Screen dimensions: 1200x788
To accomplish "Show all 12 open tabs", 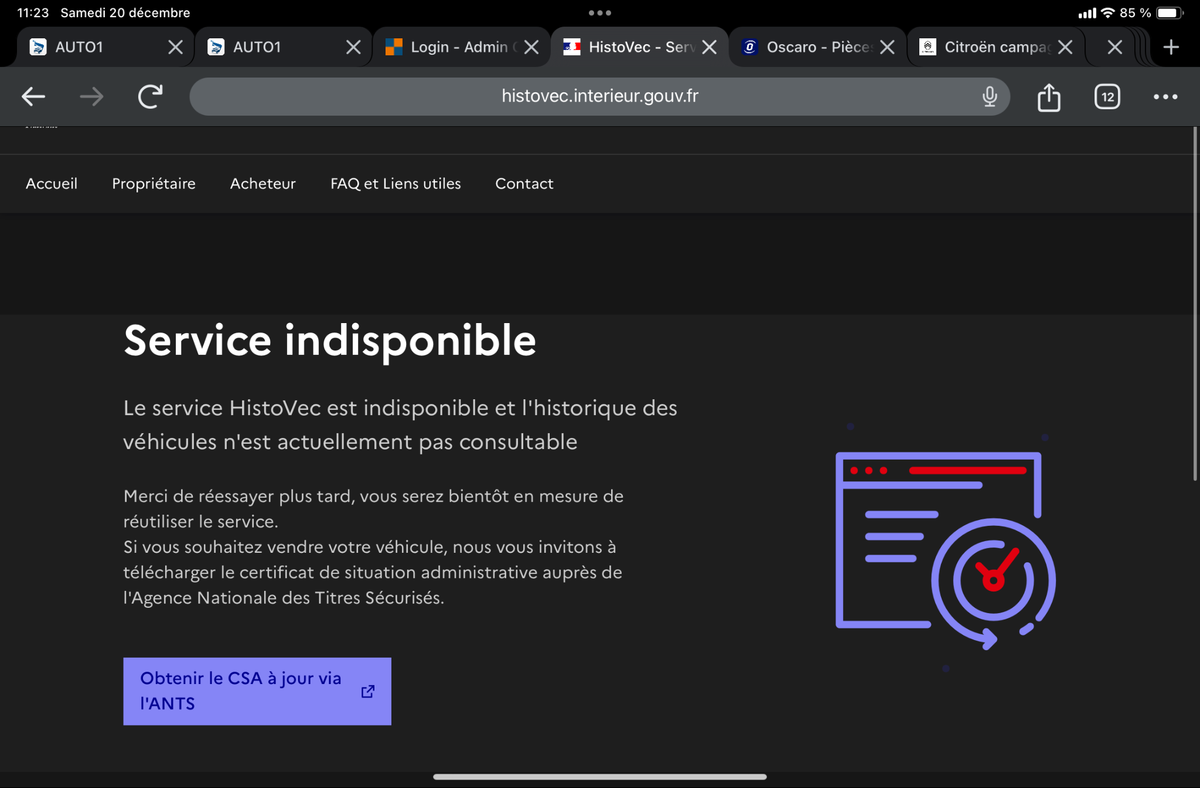I will (1106, 97).
